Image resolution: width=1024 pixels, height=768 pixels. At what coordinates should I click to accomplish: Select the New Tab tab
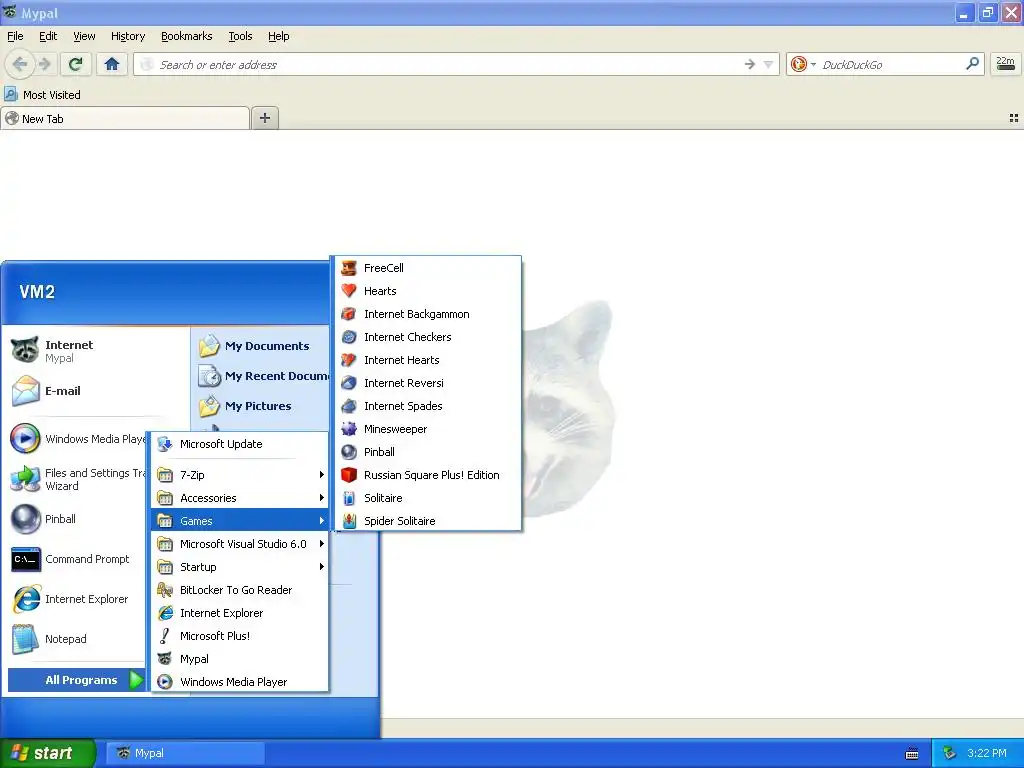point(125,118)
